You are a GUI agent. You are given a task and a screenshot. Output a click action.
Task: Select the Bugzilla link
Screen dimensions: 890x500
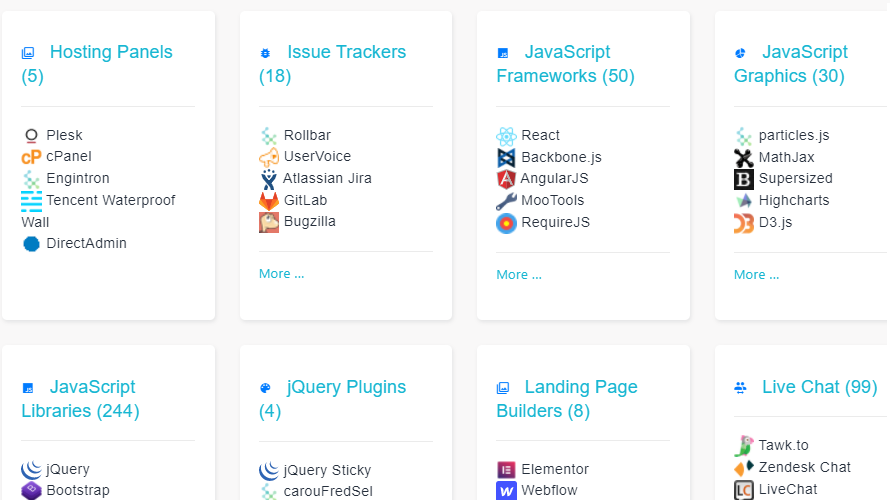(x=310, y=221)
